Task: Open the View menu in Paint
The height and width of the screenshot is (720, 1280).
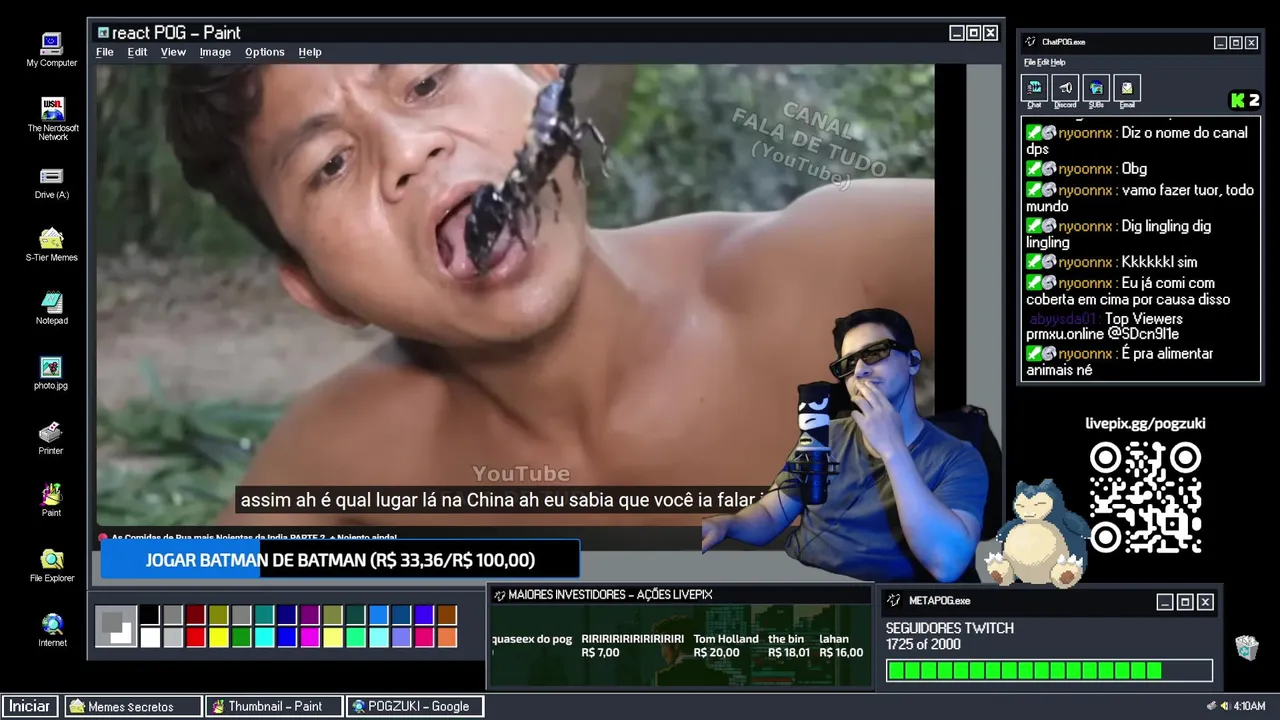Action: tap(173, 52)
